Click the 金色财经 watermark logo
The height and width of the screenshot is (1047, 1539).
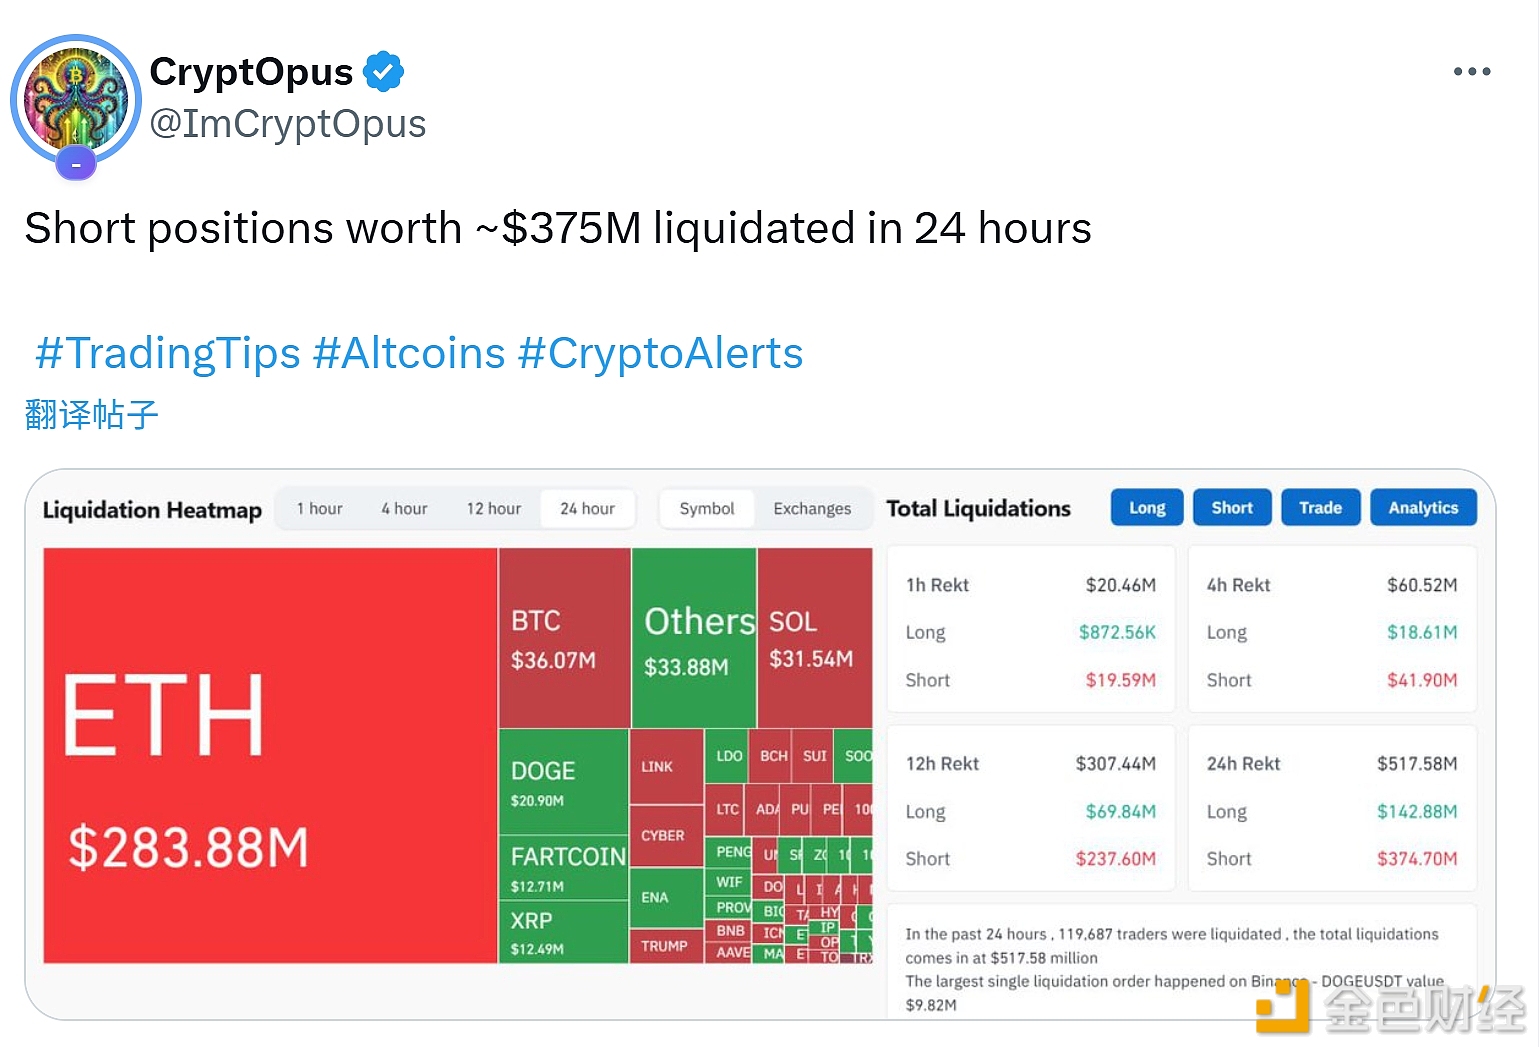1390,1008
